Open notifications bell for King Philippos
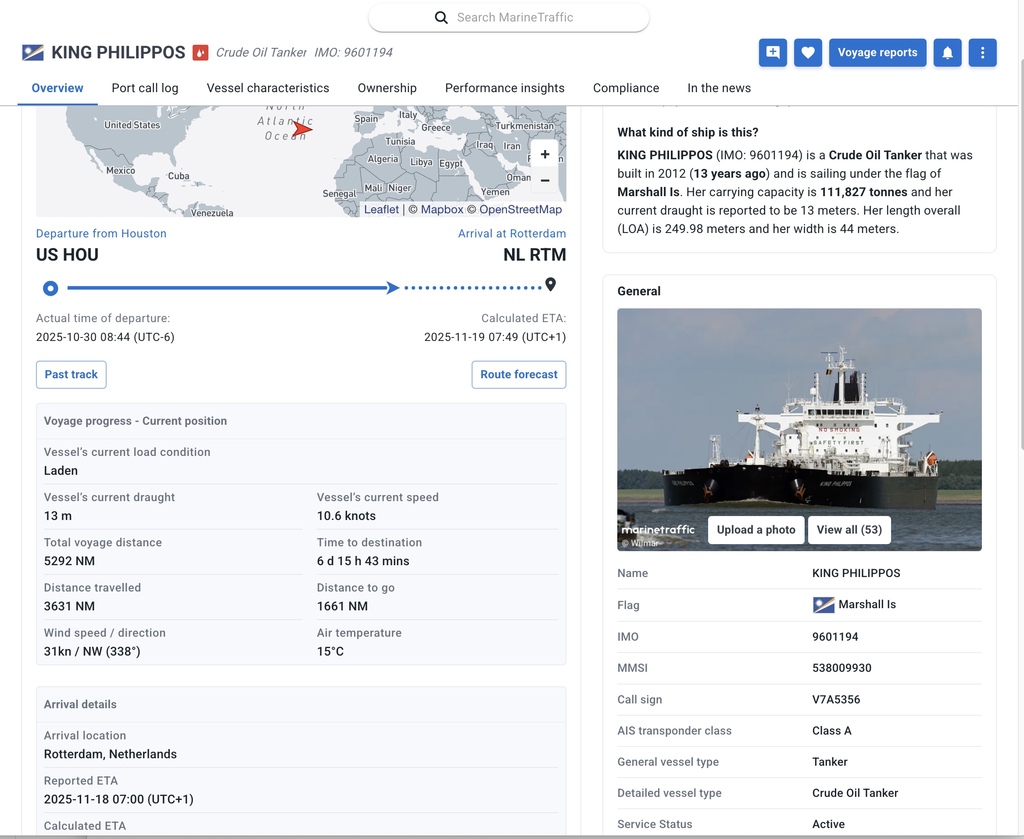 pos(947,53)
